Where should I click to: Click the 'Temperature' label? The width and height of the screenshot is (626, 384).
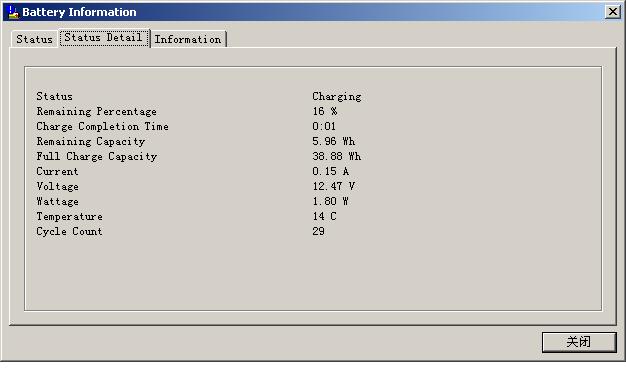pyautogui.click(x=69, y=216)
